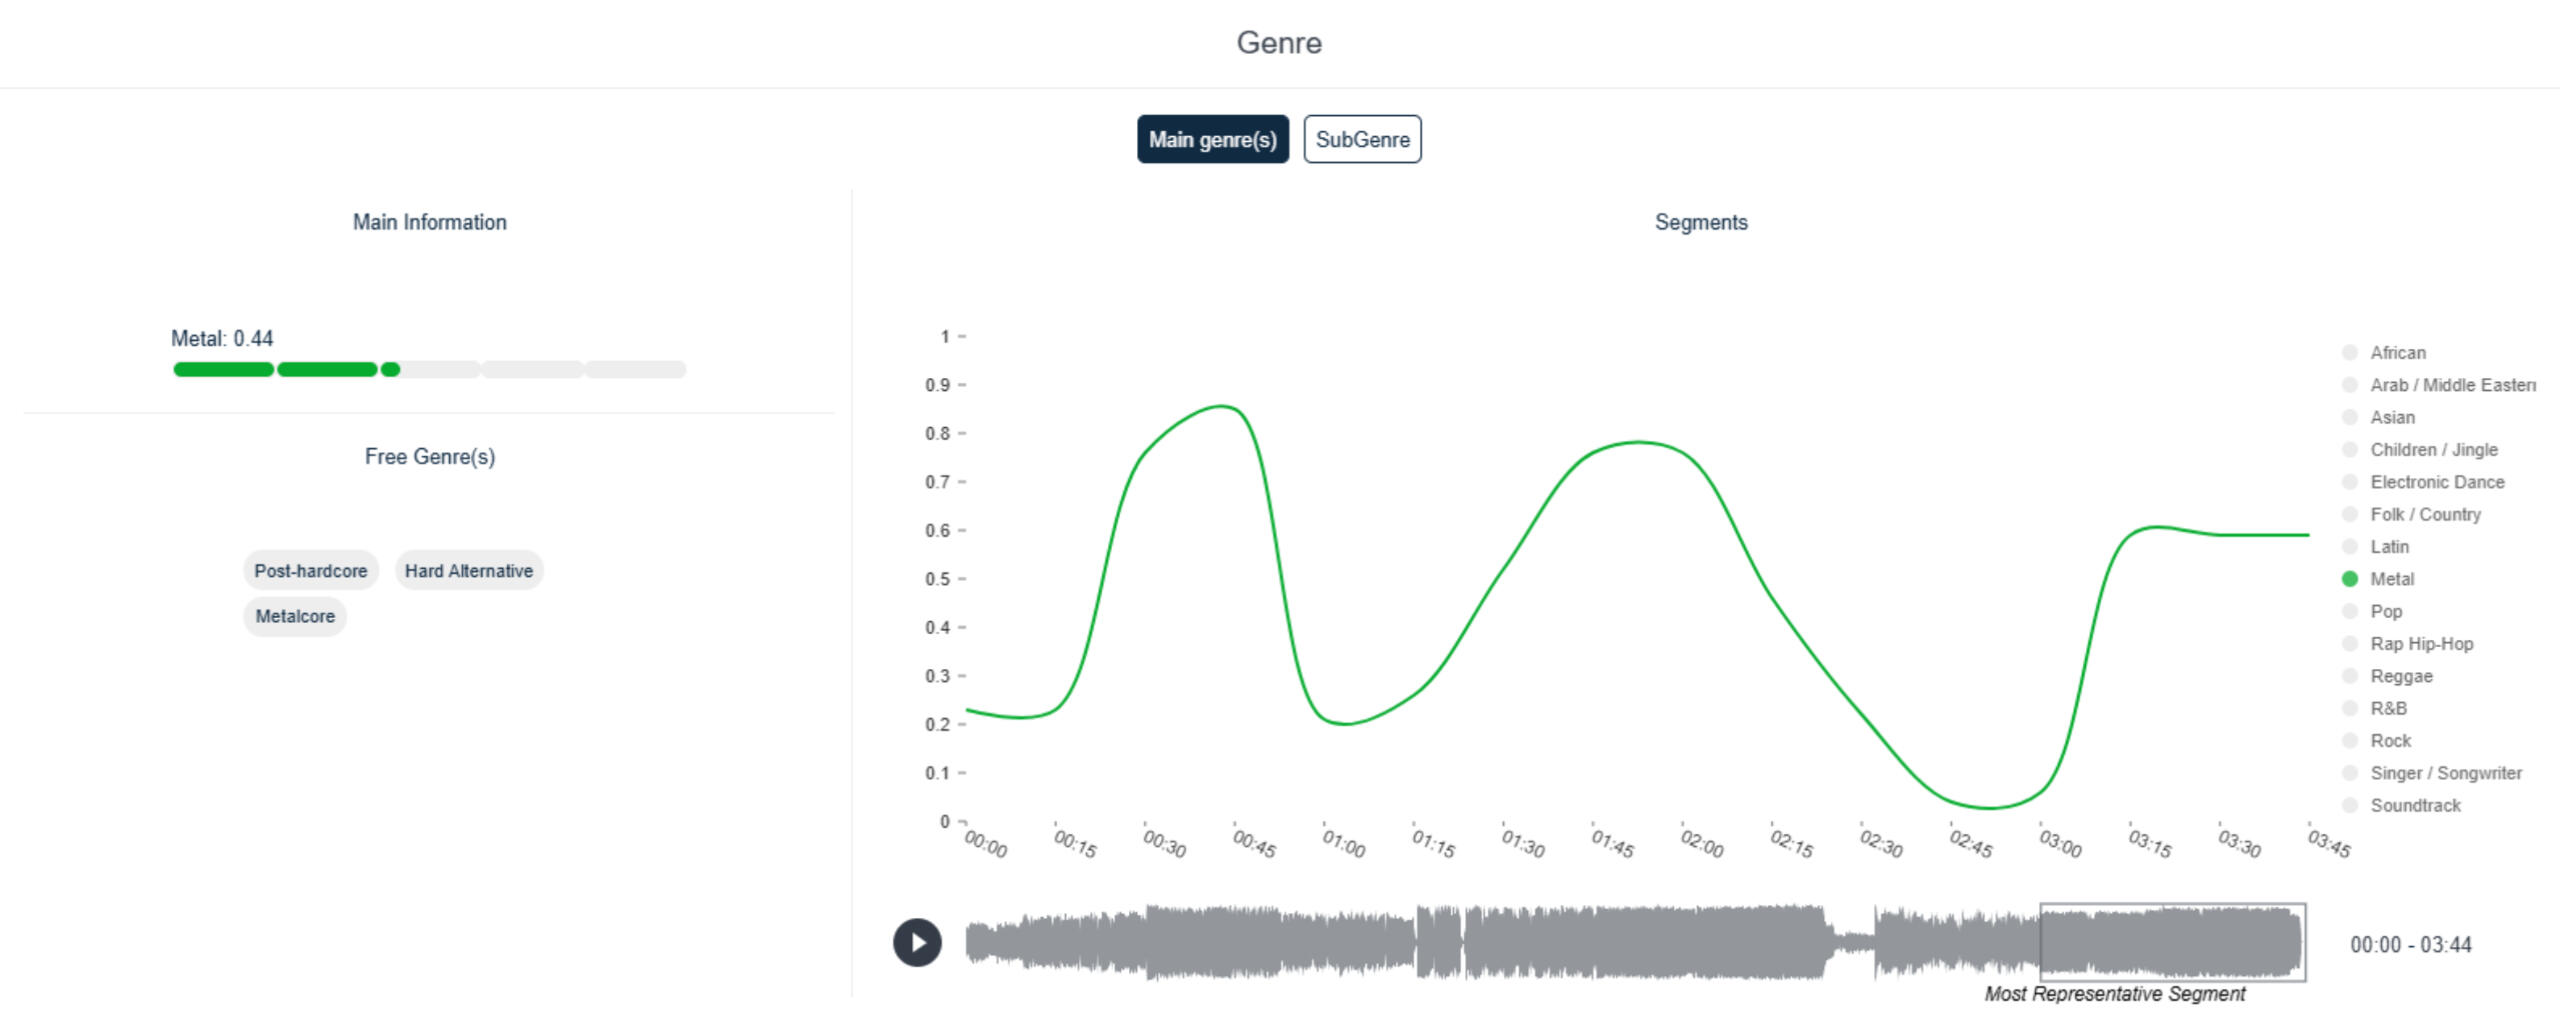Click the Metalcore genre tag
The width and height of the screenshot is (2560, 1017).
(295, 616)
